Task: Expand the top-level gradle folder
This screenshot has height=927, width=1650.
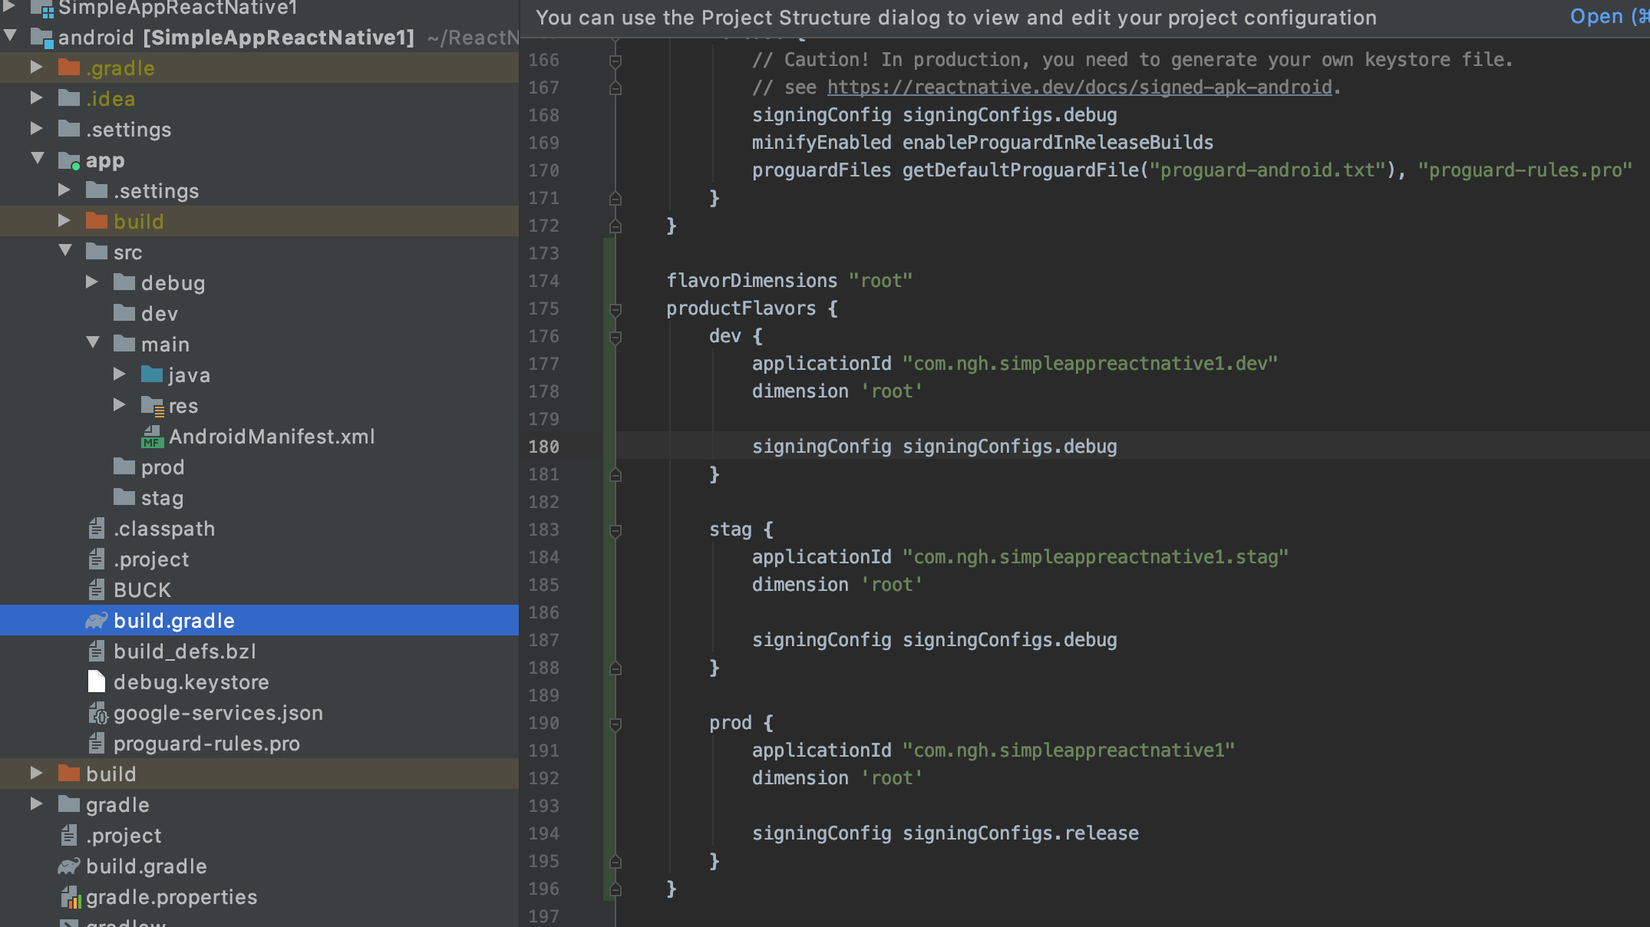Action: (x=38, y=804)
